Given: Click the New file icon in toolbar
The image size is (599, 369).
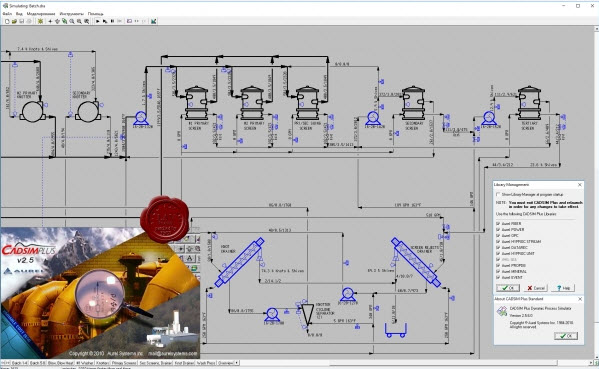Looking at the screenshot, I should tap(7, 21).
